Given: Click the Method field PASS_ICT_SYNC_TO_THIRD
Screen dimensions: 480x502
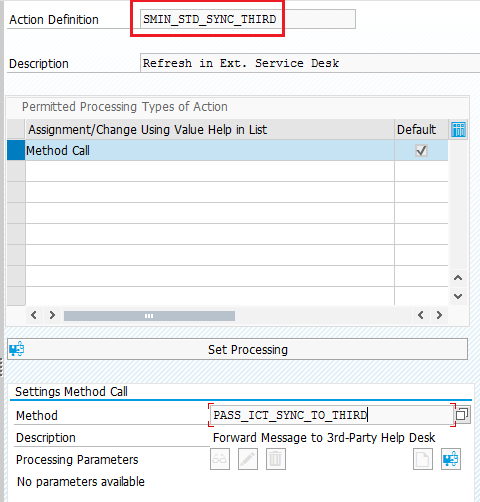Looking at the screenshot, I should pos(331,415).
